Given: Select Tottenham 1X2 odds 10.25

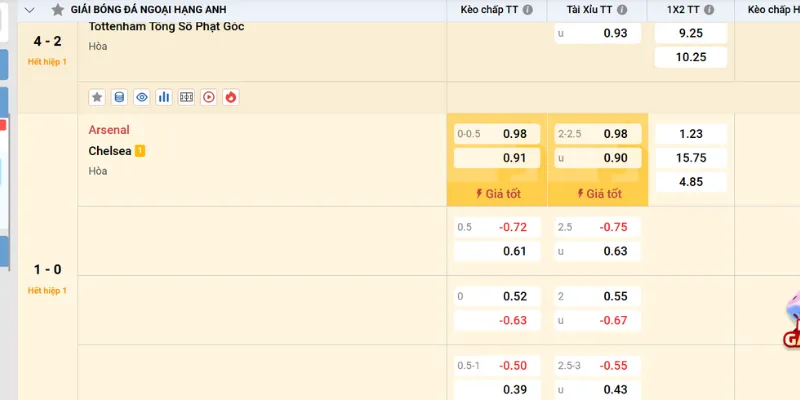Looking at the screenshot, I should tap(691, 57).
